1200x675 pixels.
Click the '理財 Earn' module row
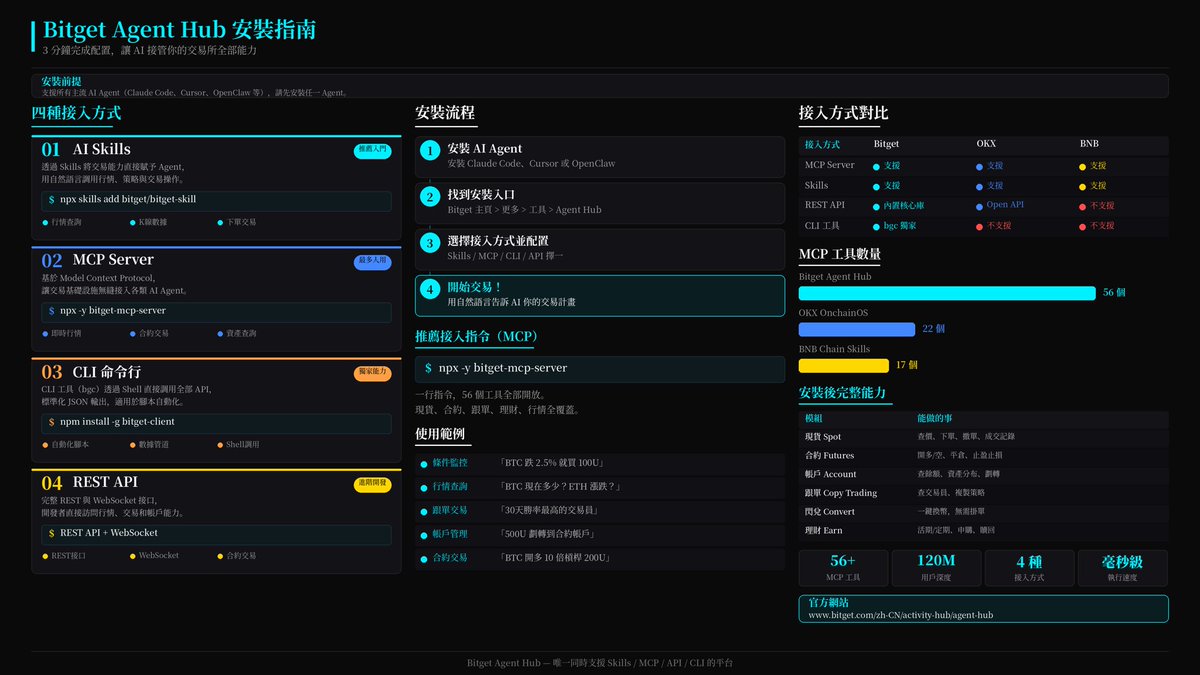983,530
